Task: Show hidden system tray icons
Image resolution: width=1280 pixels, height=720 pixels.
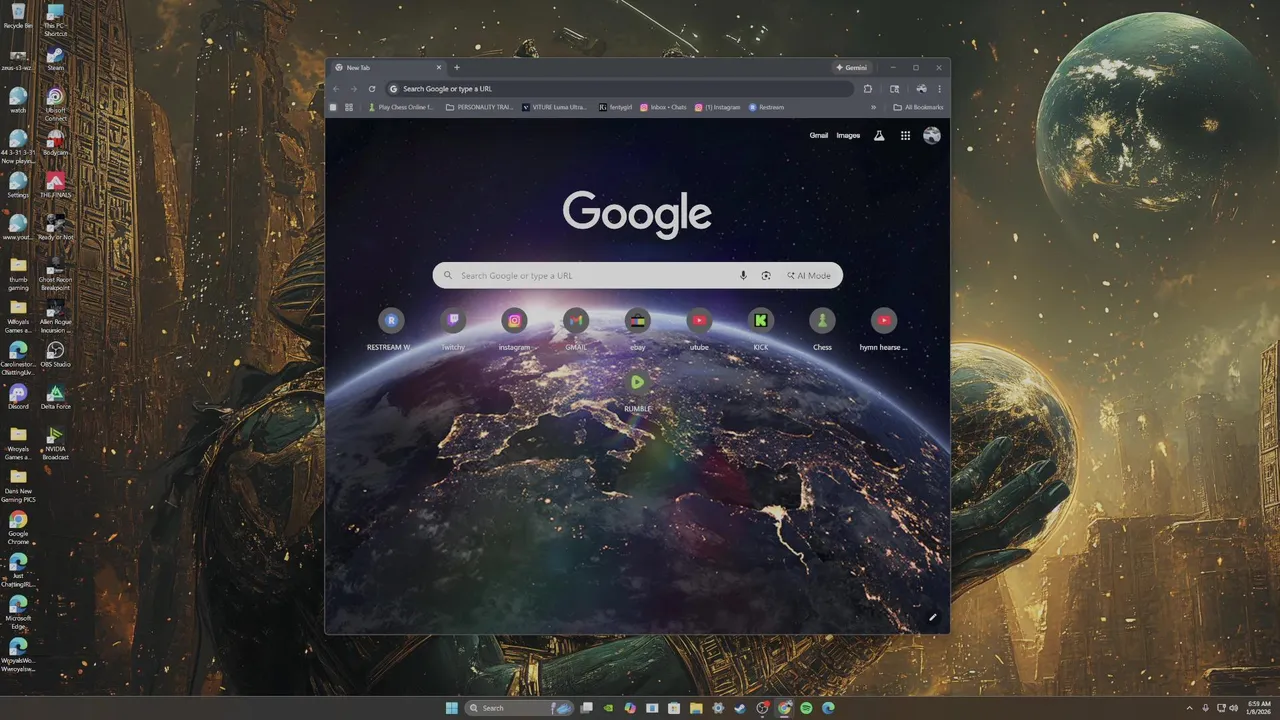Action: (x=1189, y=708)
